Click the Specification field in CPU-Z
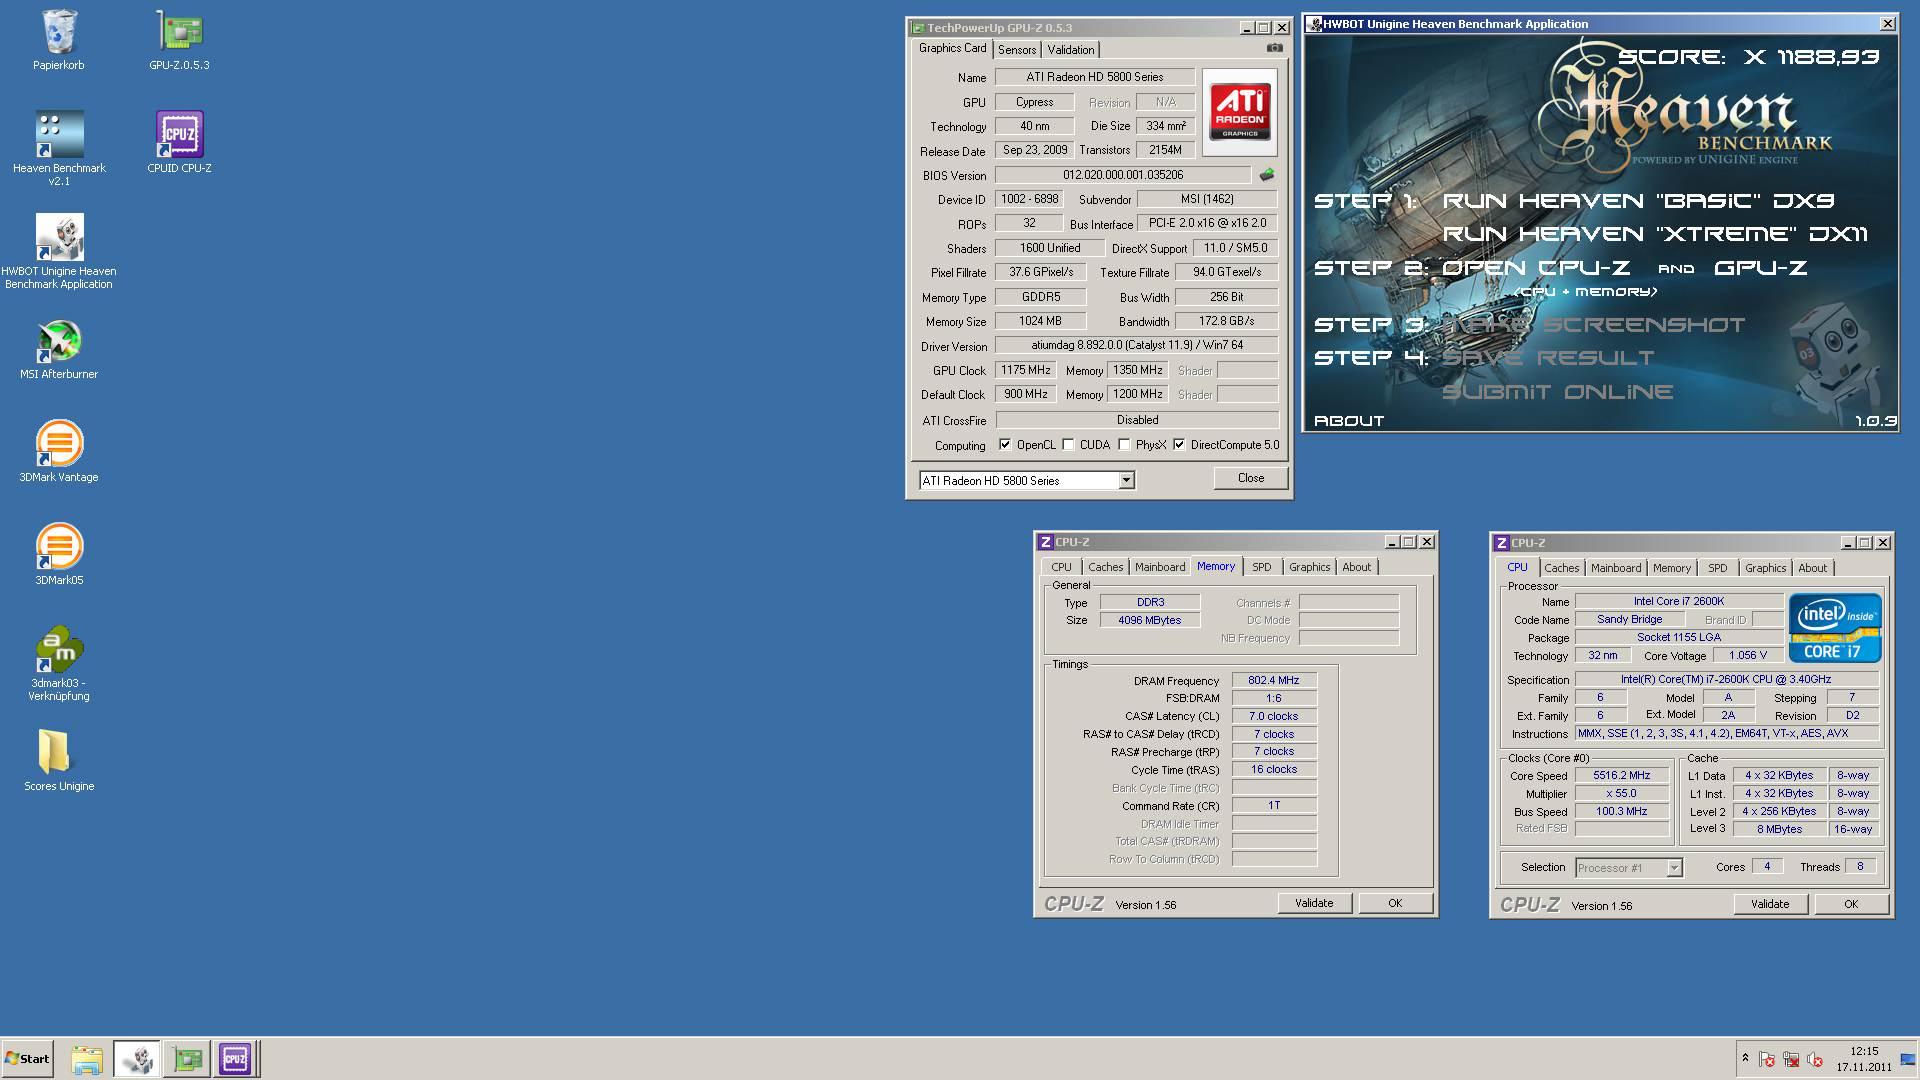 (x=1726, y=680)
